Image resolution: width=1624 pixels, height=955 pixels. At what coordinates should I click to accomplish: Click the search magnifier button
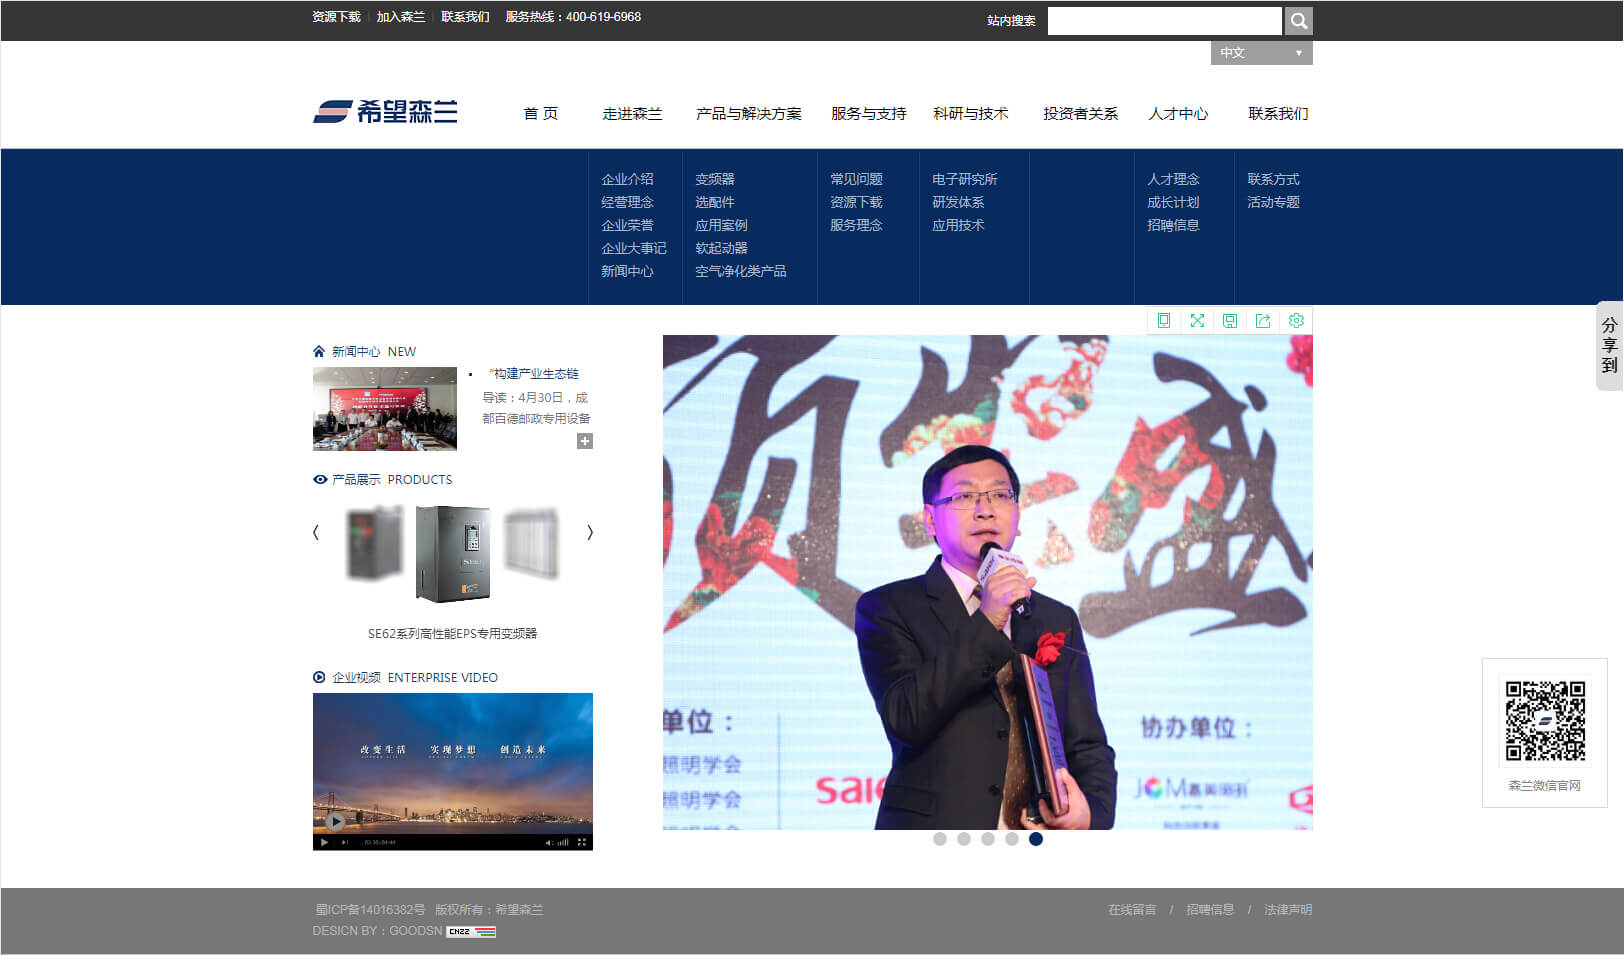coord(1298,21)
